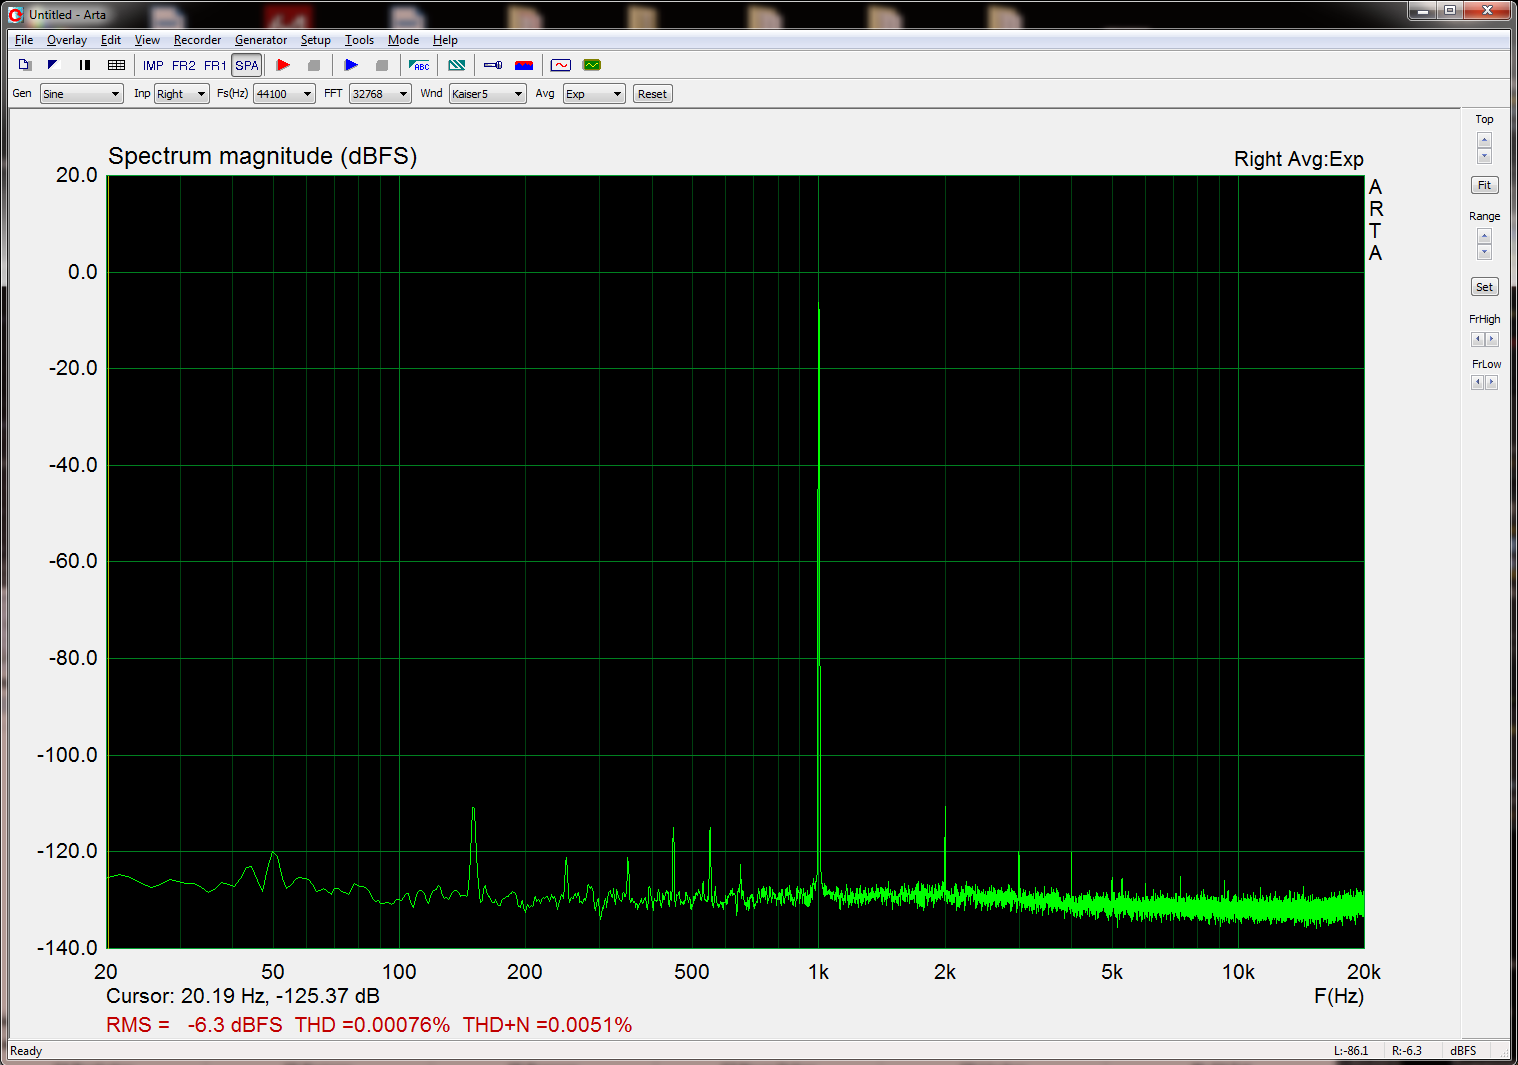Open the Generator menu
The image size is (1518, 1065).
[x=261, y=40]
